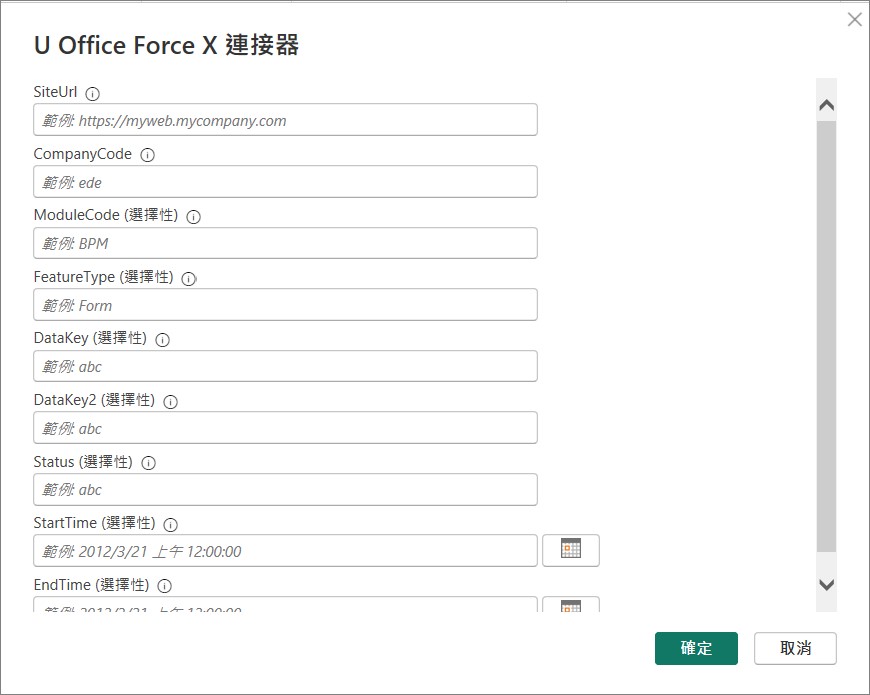
Task: Click the 確定 confirm button
Action: pyautogui.click(x=696, y=648)
